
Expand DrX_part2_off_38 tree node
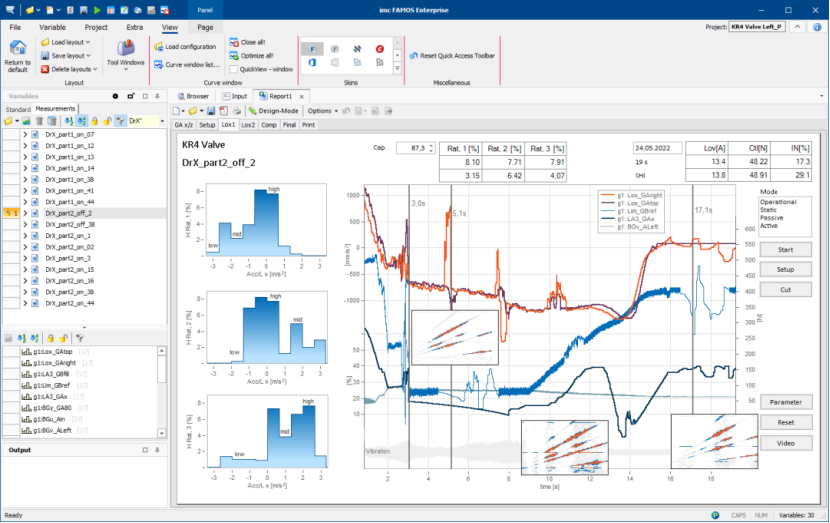(25, 224)
